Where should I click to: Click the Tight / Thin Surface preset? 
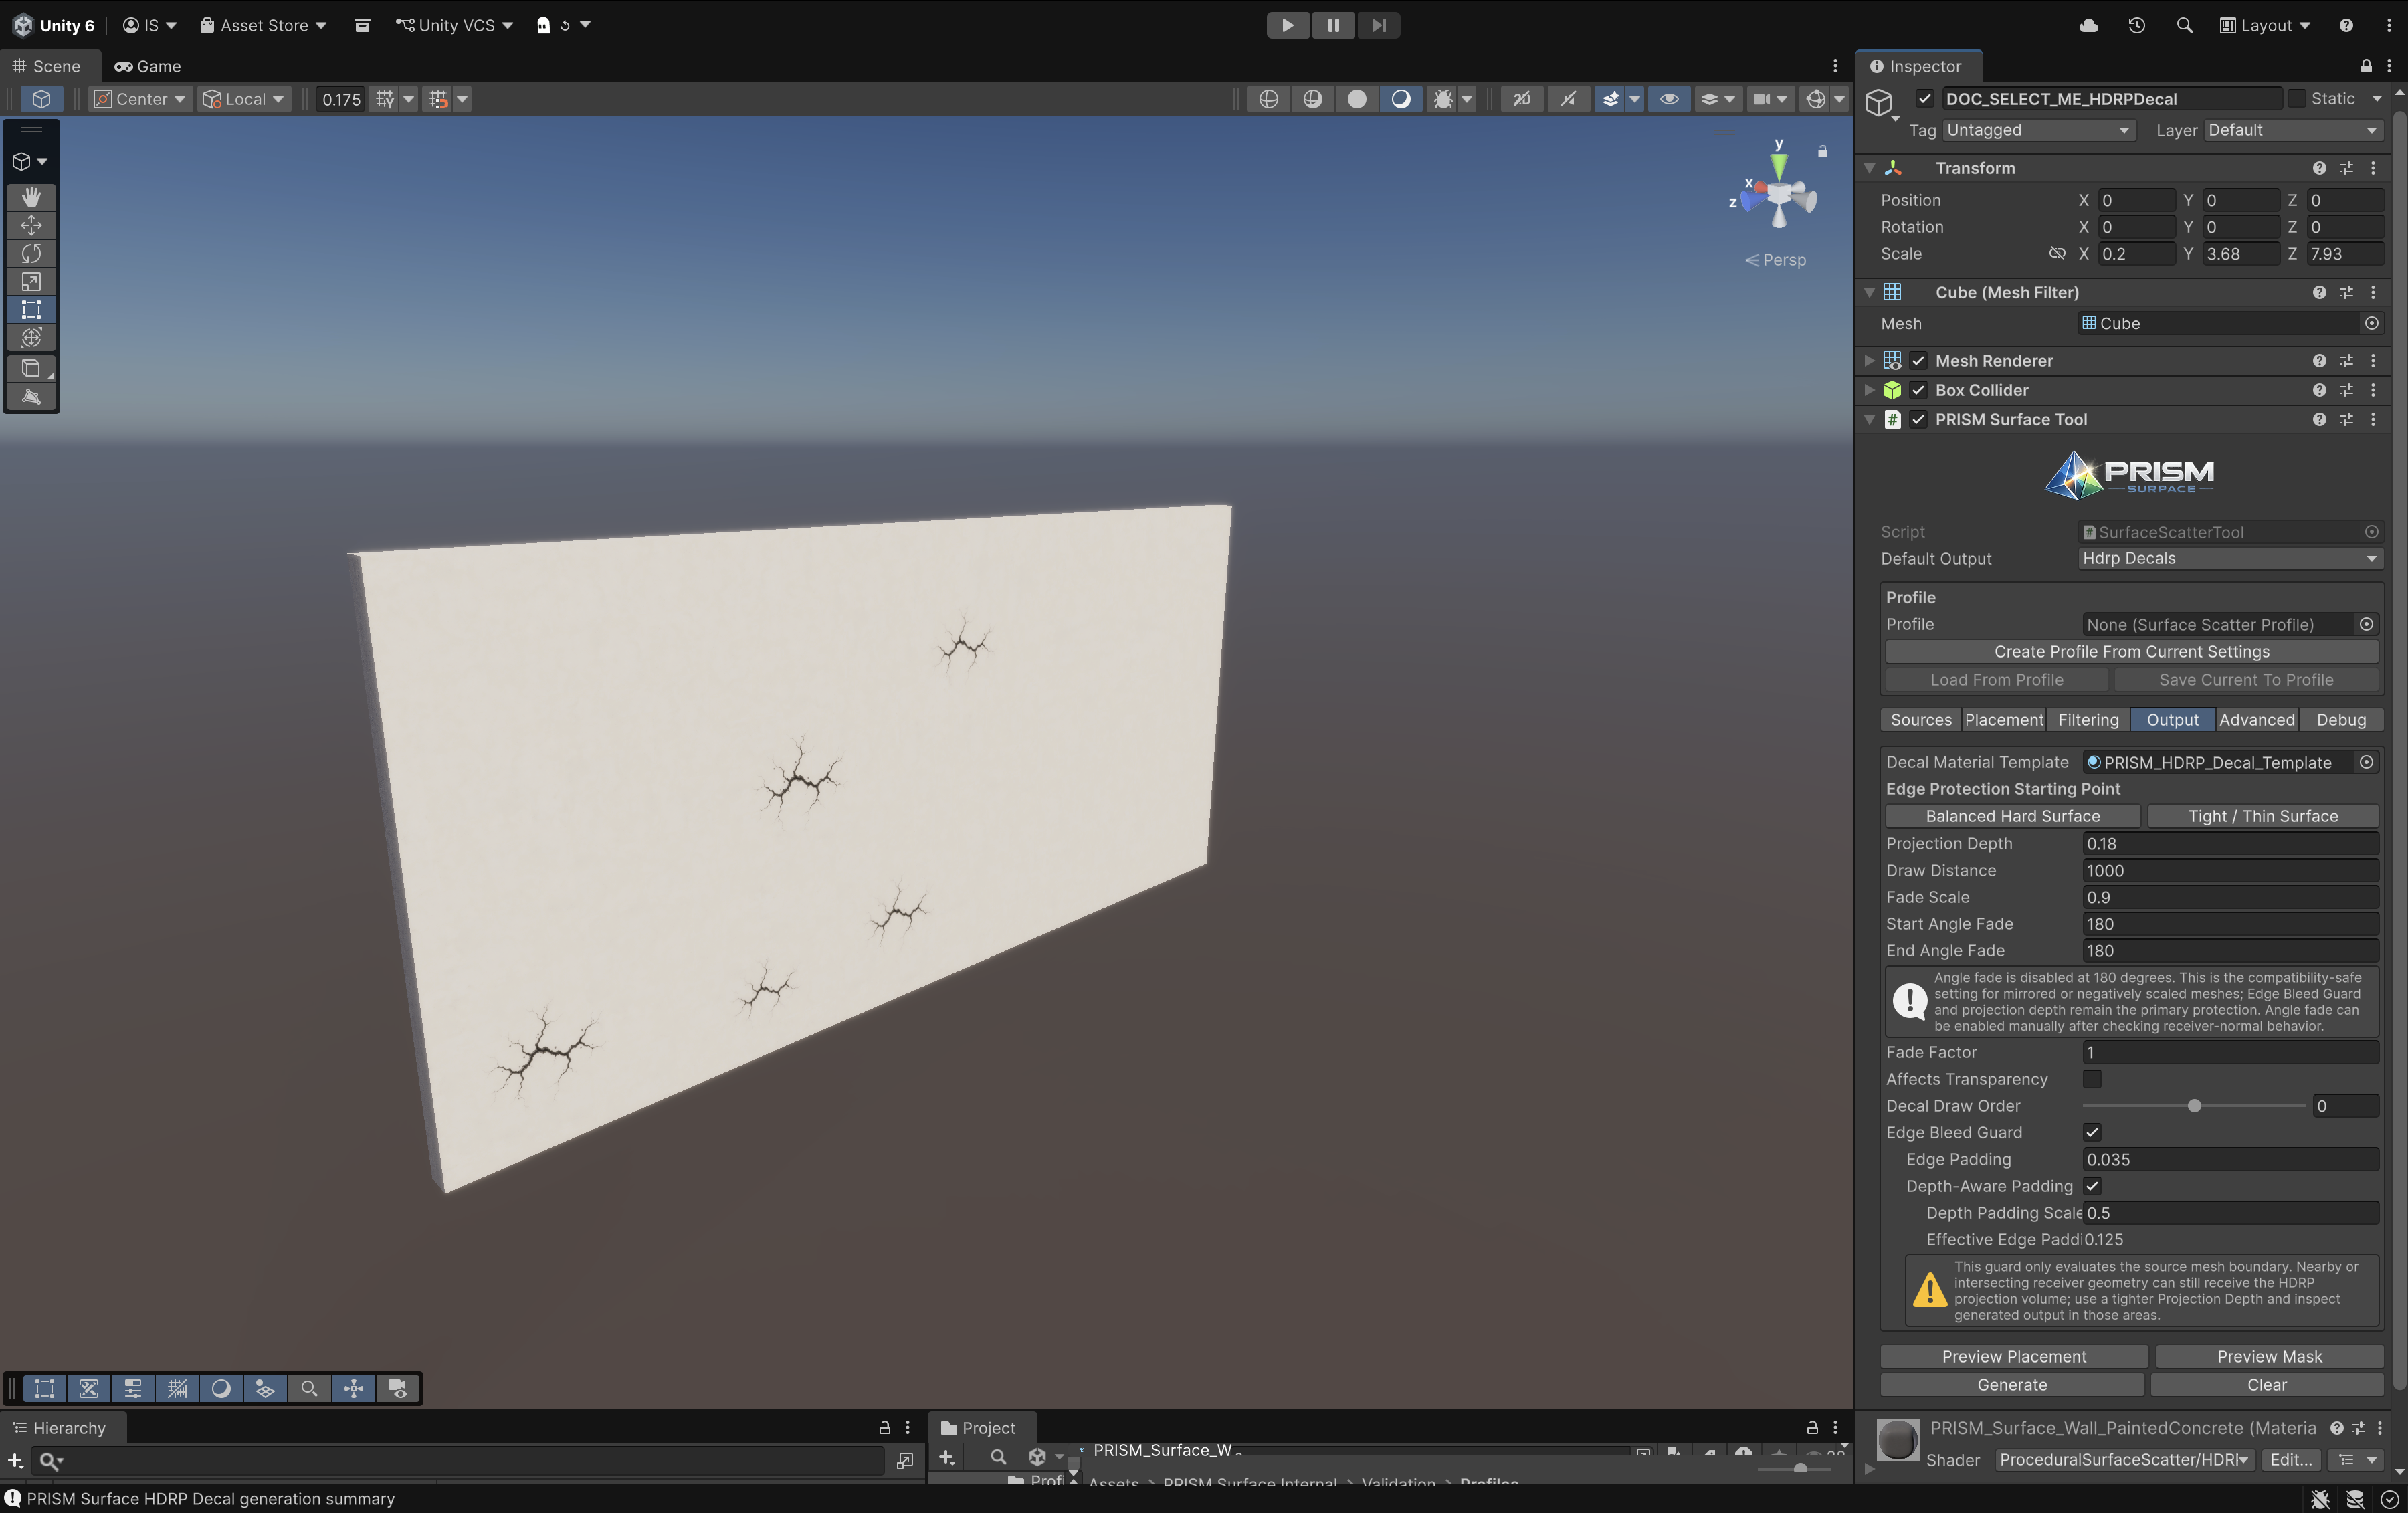[x=2263, y=816]
